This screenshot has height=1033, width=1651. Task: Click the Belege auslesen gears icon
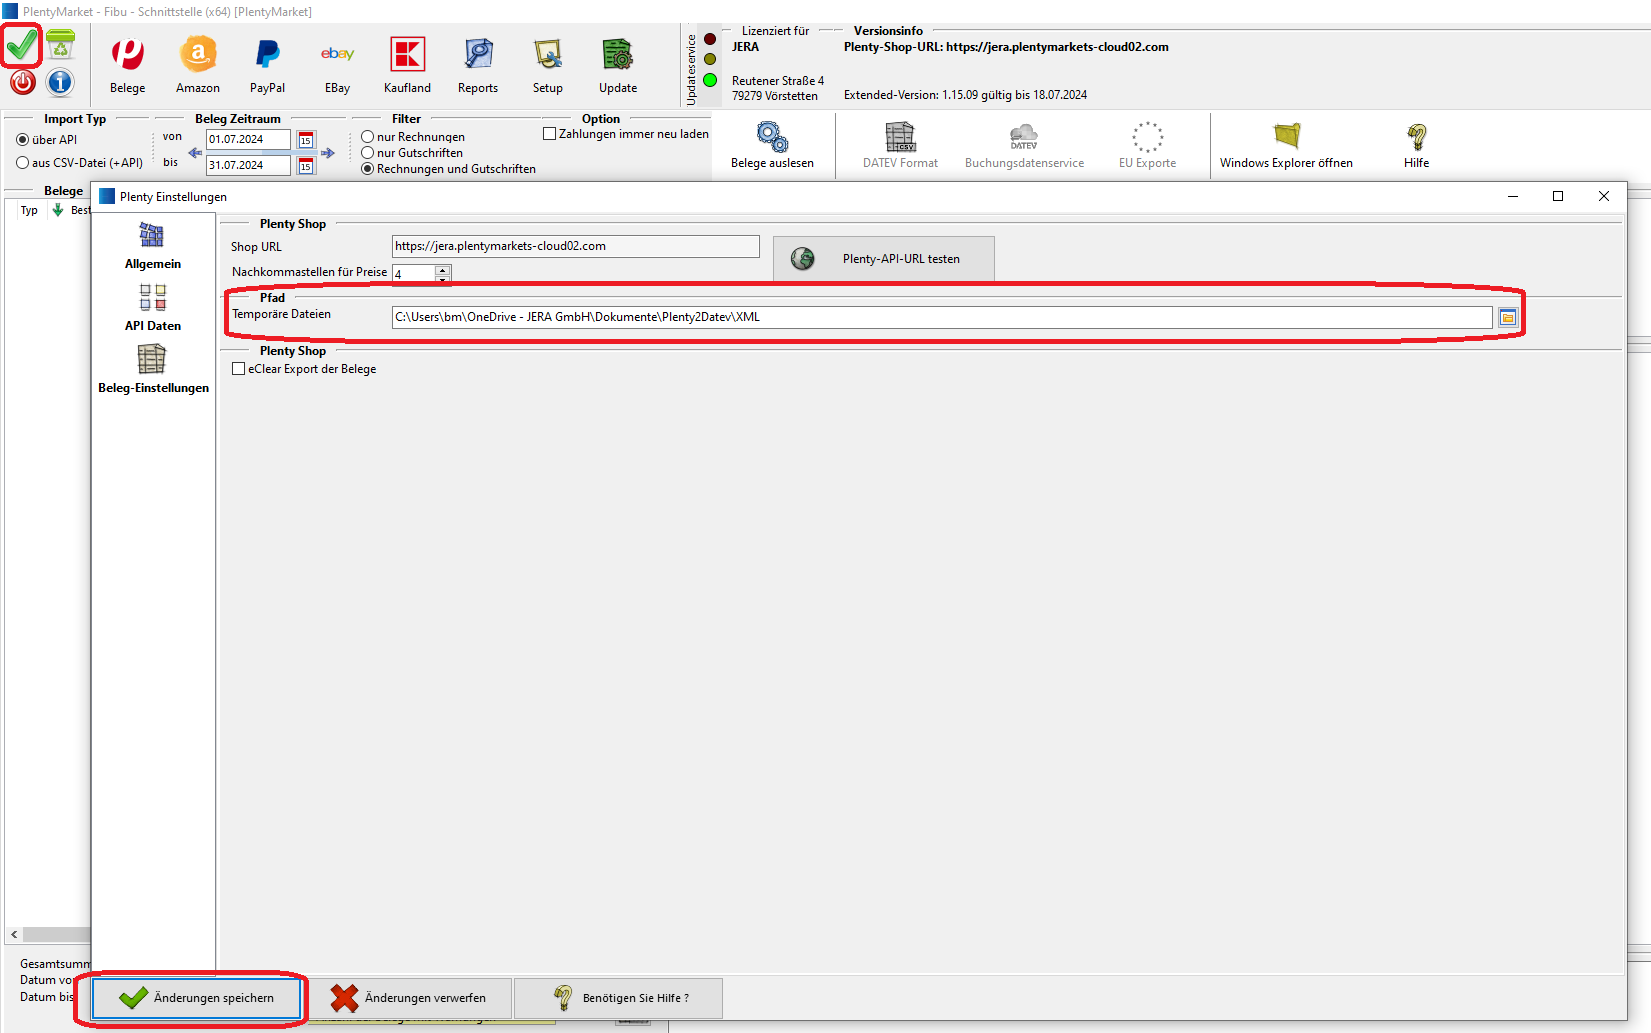pyautogui.click(x=772, y=137)
